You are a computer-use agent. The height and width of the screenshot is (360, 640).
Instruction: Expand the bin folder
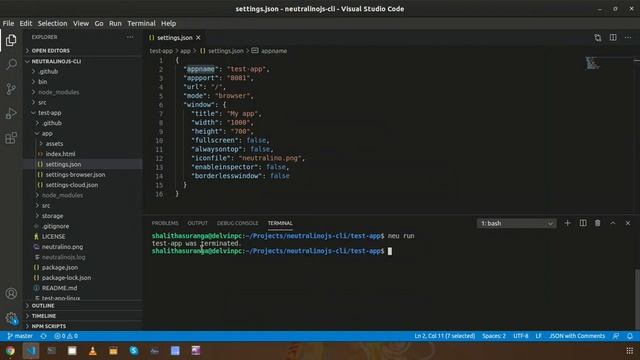click(x=83, y=82)
